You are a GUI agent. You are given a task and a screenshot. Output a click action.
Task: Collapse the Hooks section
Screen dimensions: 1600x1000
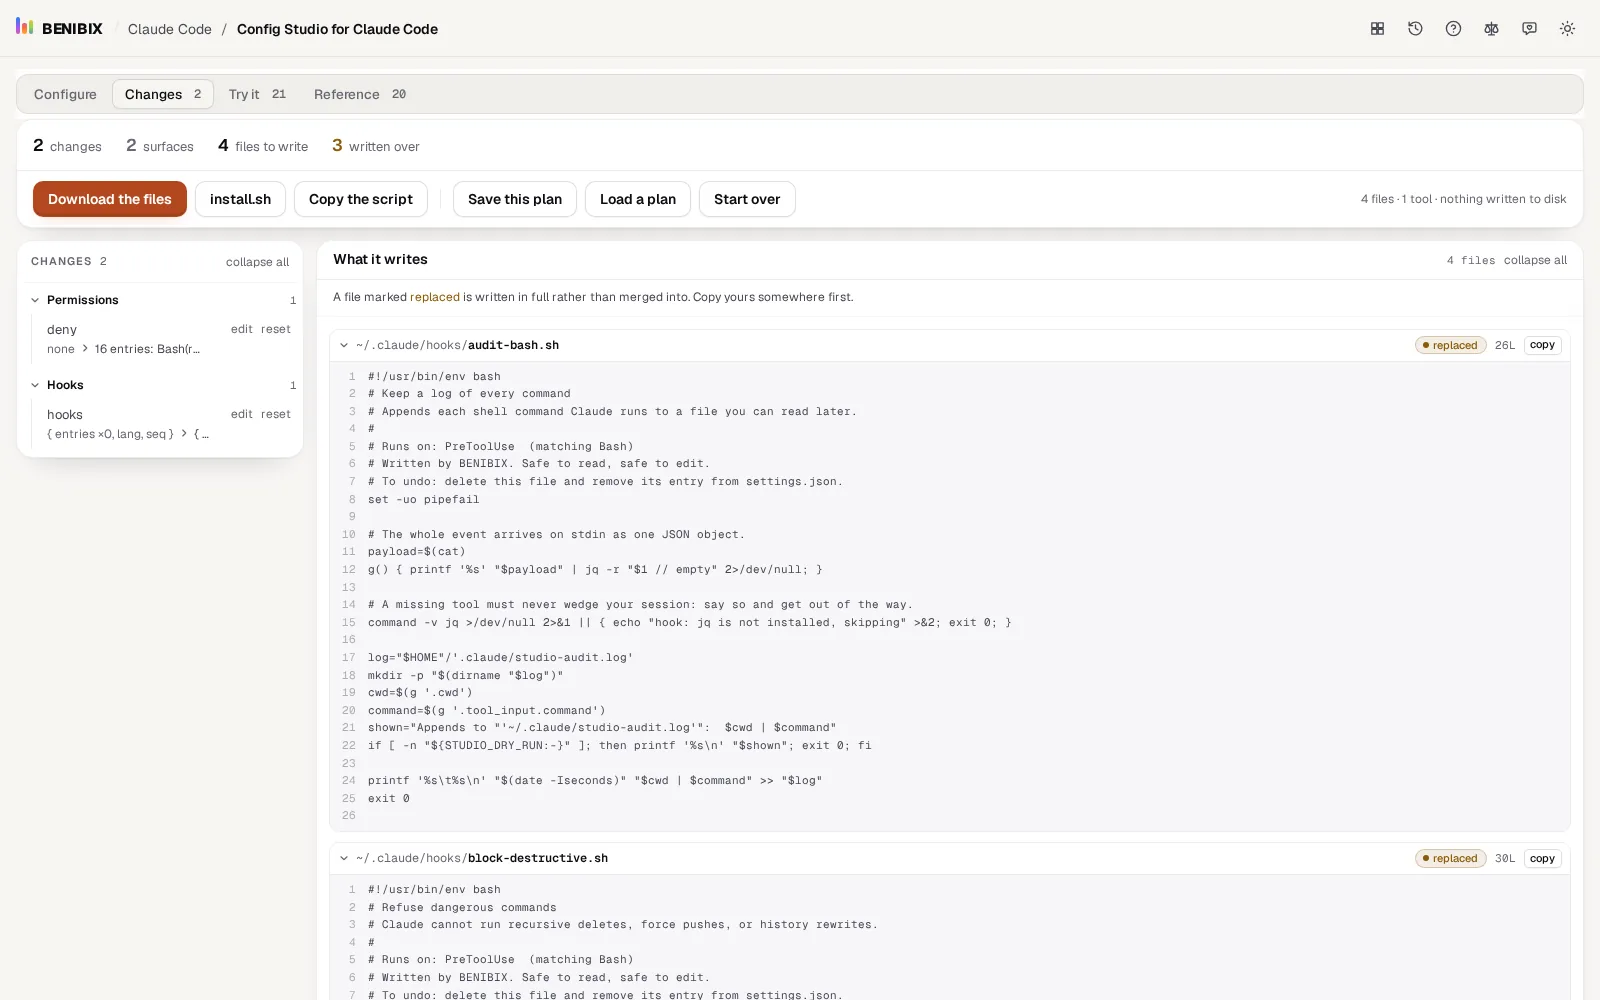(35, 385)
